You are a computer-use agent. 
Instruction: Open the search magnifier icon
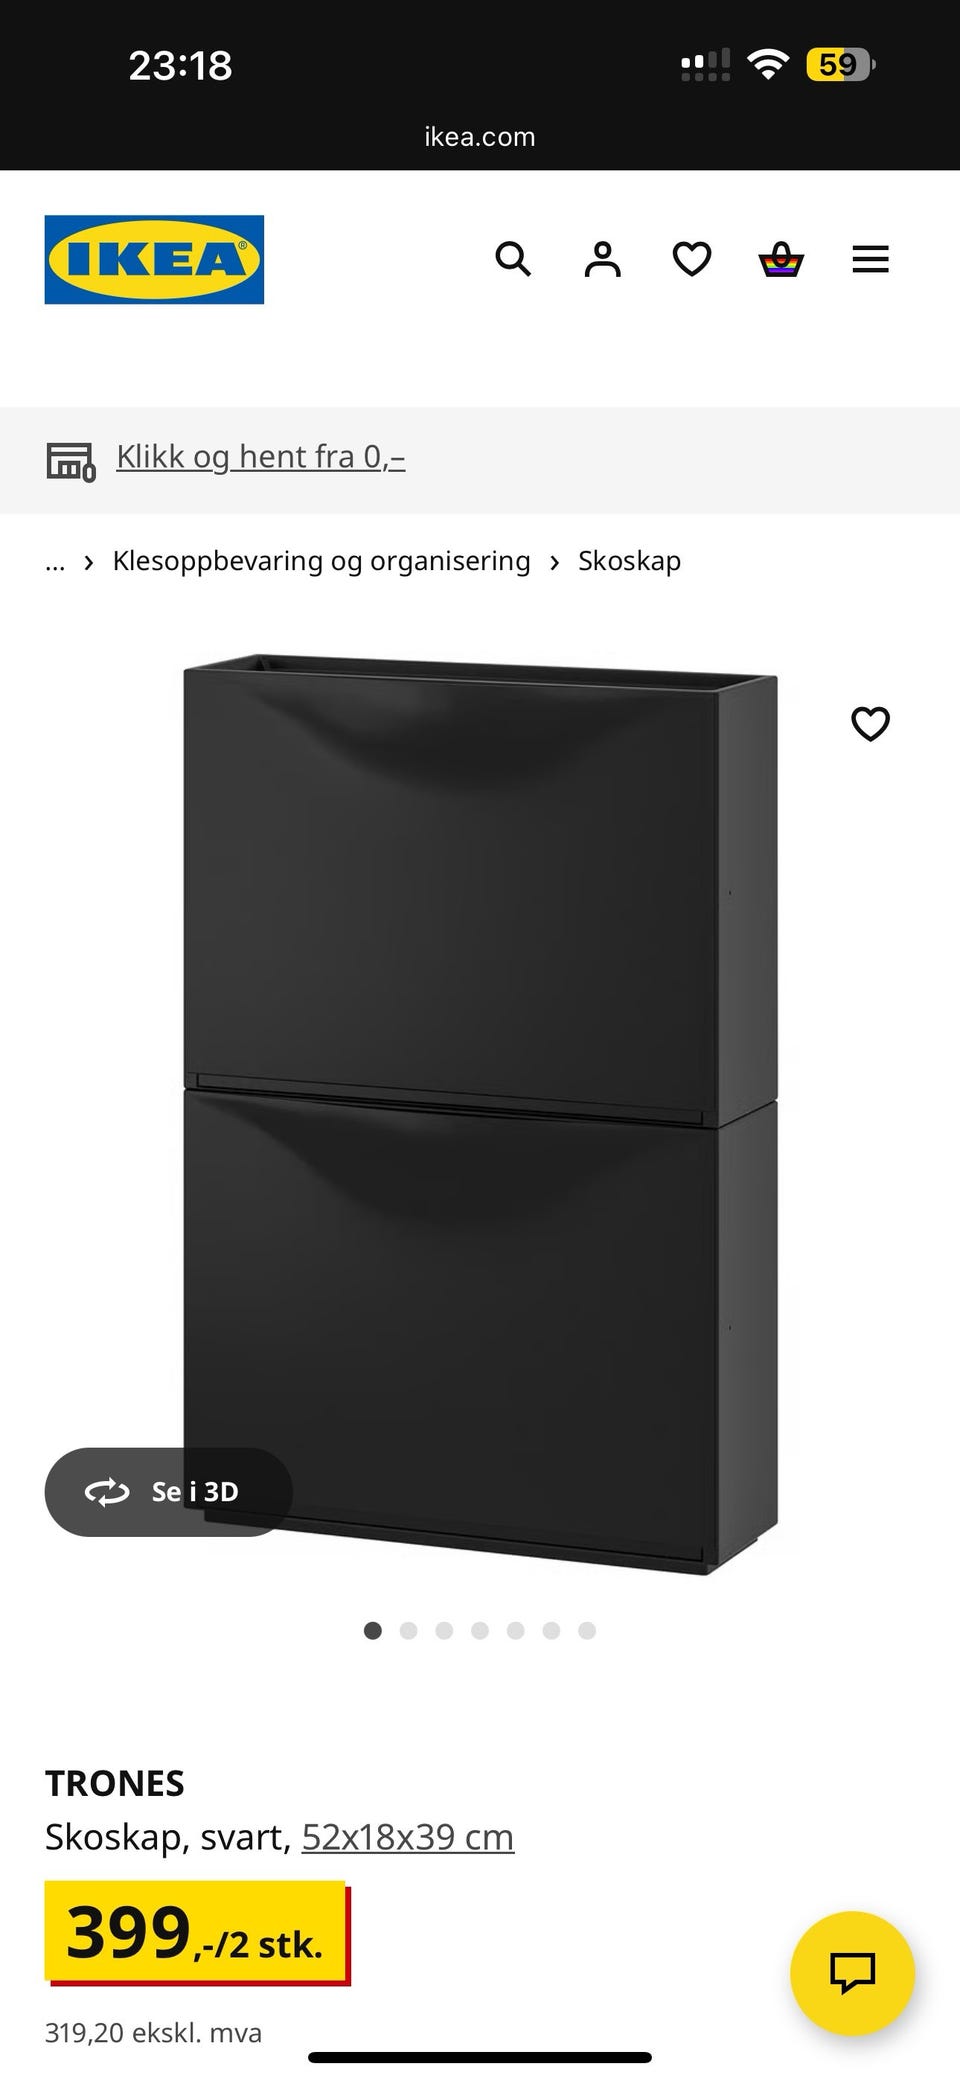point(513,259)
